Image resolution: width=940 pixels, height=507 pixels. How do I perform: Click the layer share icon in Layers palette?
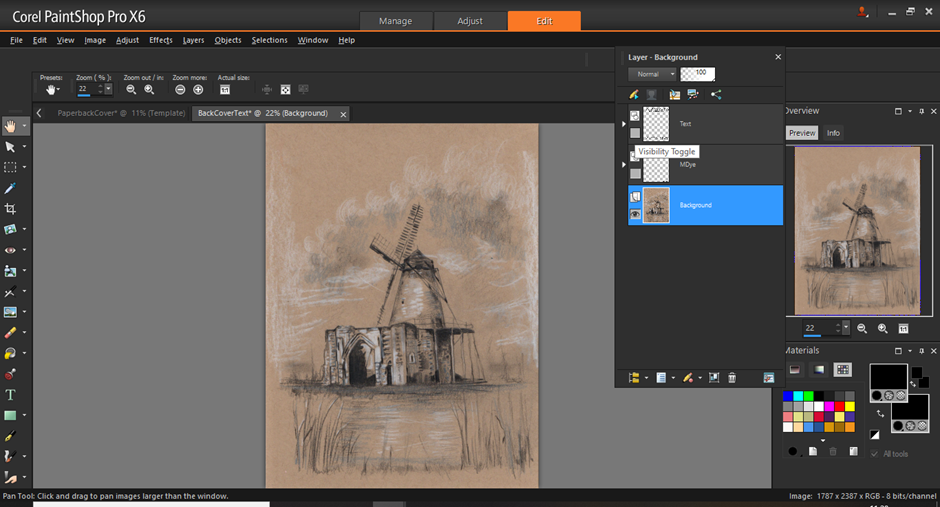[x=716, y=95]
